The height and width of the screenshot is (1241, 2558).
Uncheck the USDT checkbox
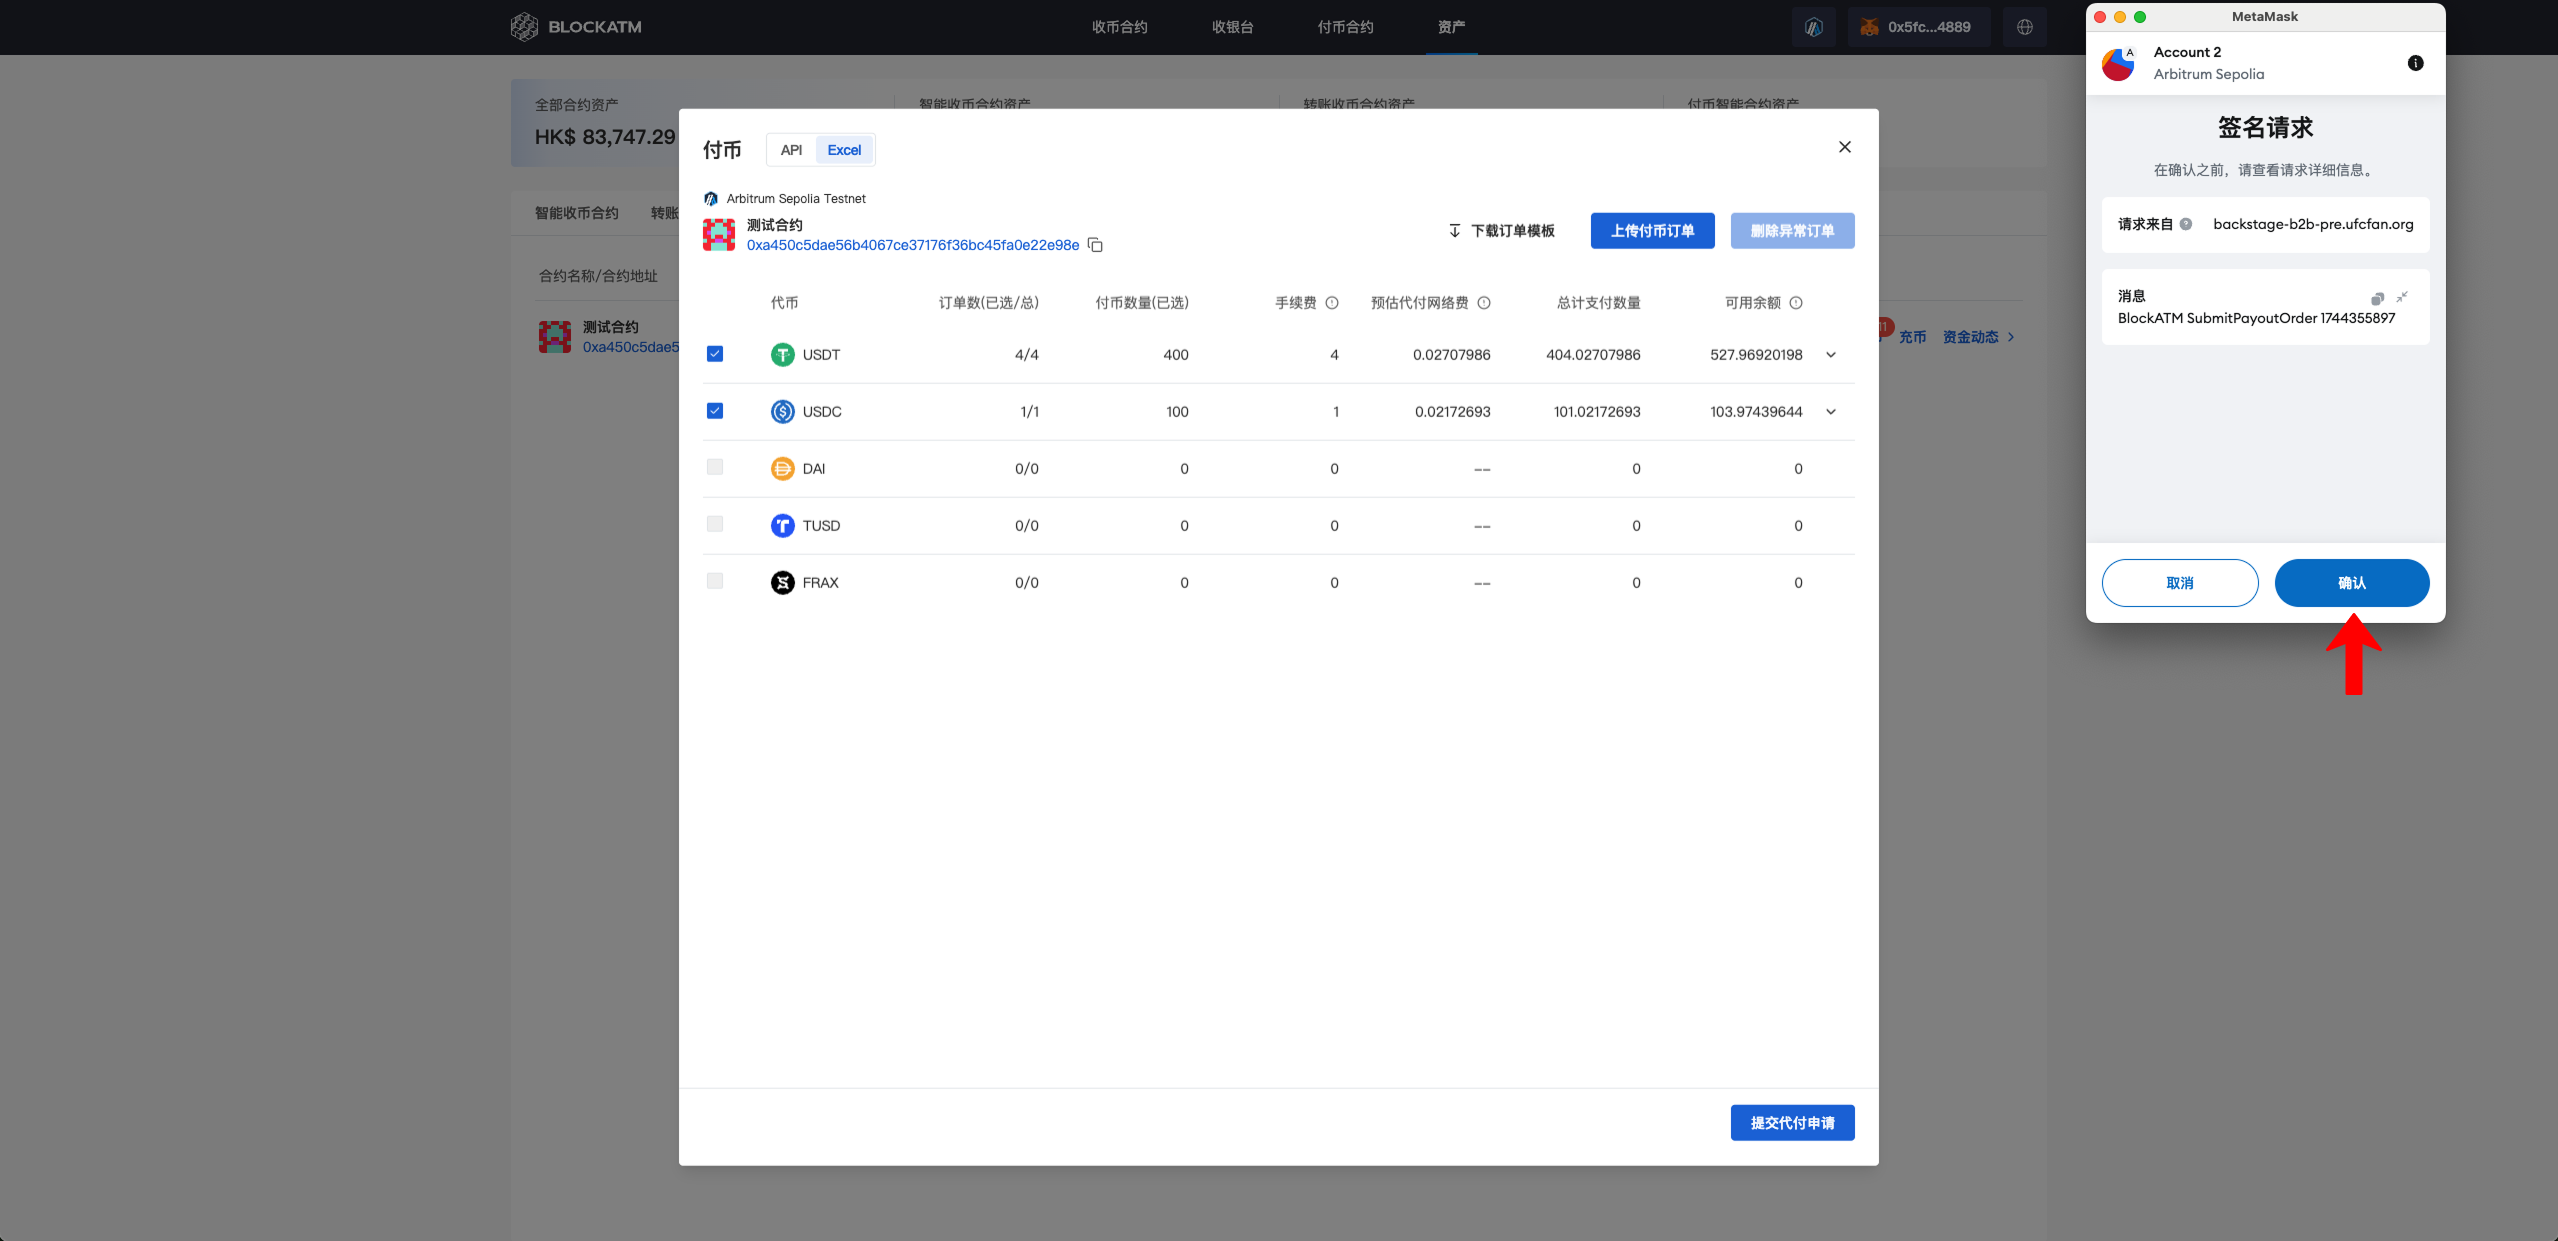pyautogui.click(x=715, y=354)
